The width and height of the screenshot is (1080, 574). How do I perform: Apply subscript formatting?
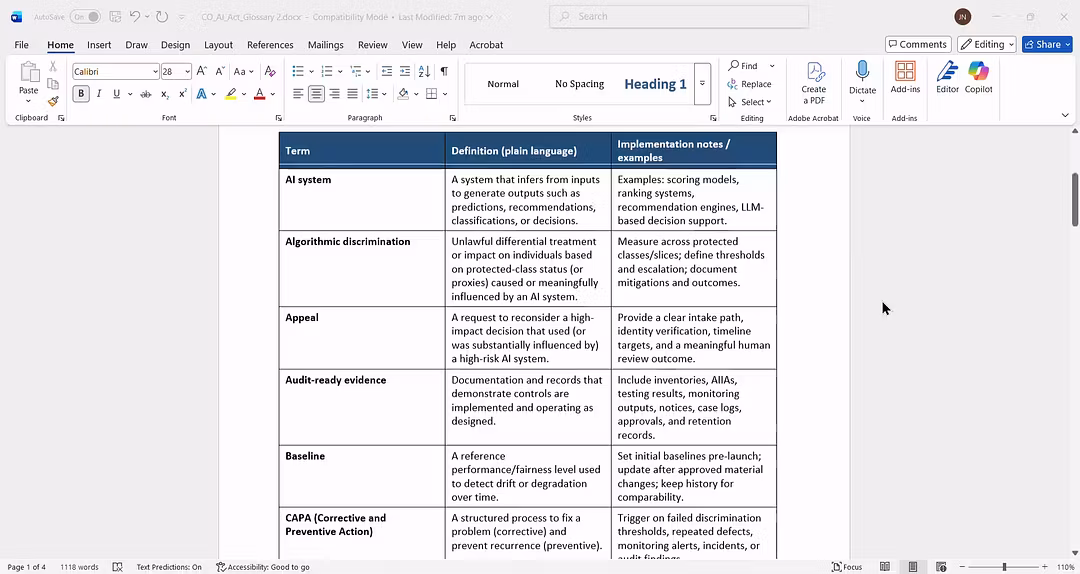point(165,94)
